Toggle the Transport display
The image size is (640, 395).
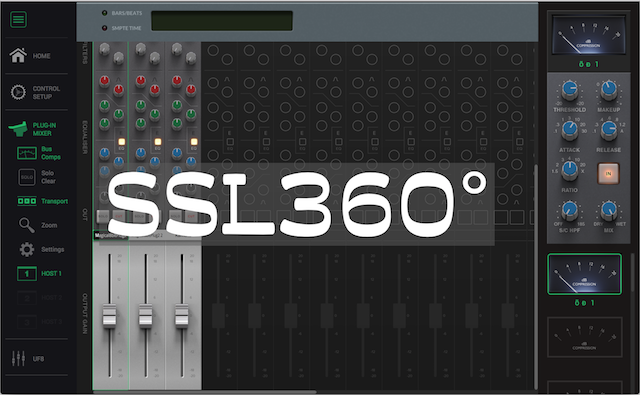[x=42, y=201]
